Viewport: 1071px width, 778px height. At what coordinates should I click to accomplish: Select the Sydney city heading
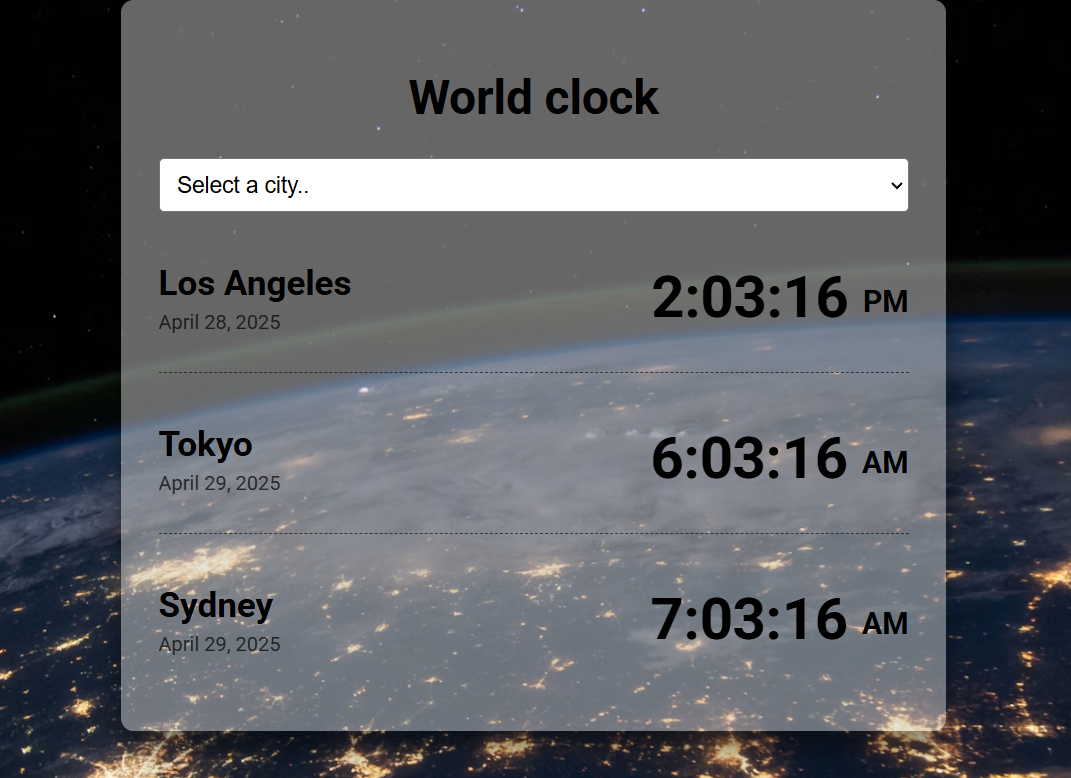pyautogui.click(x=216, y=606)
